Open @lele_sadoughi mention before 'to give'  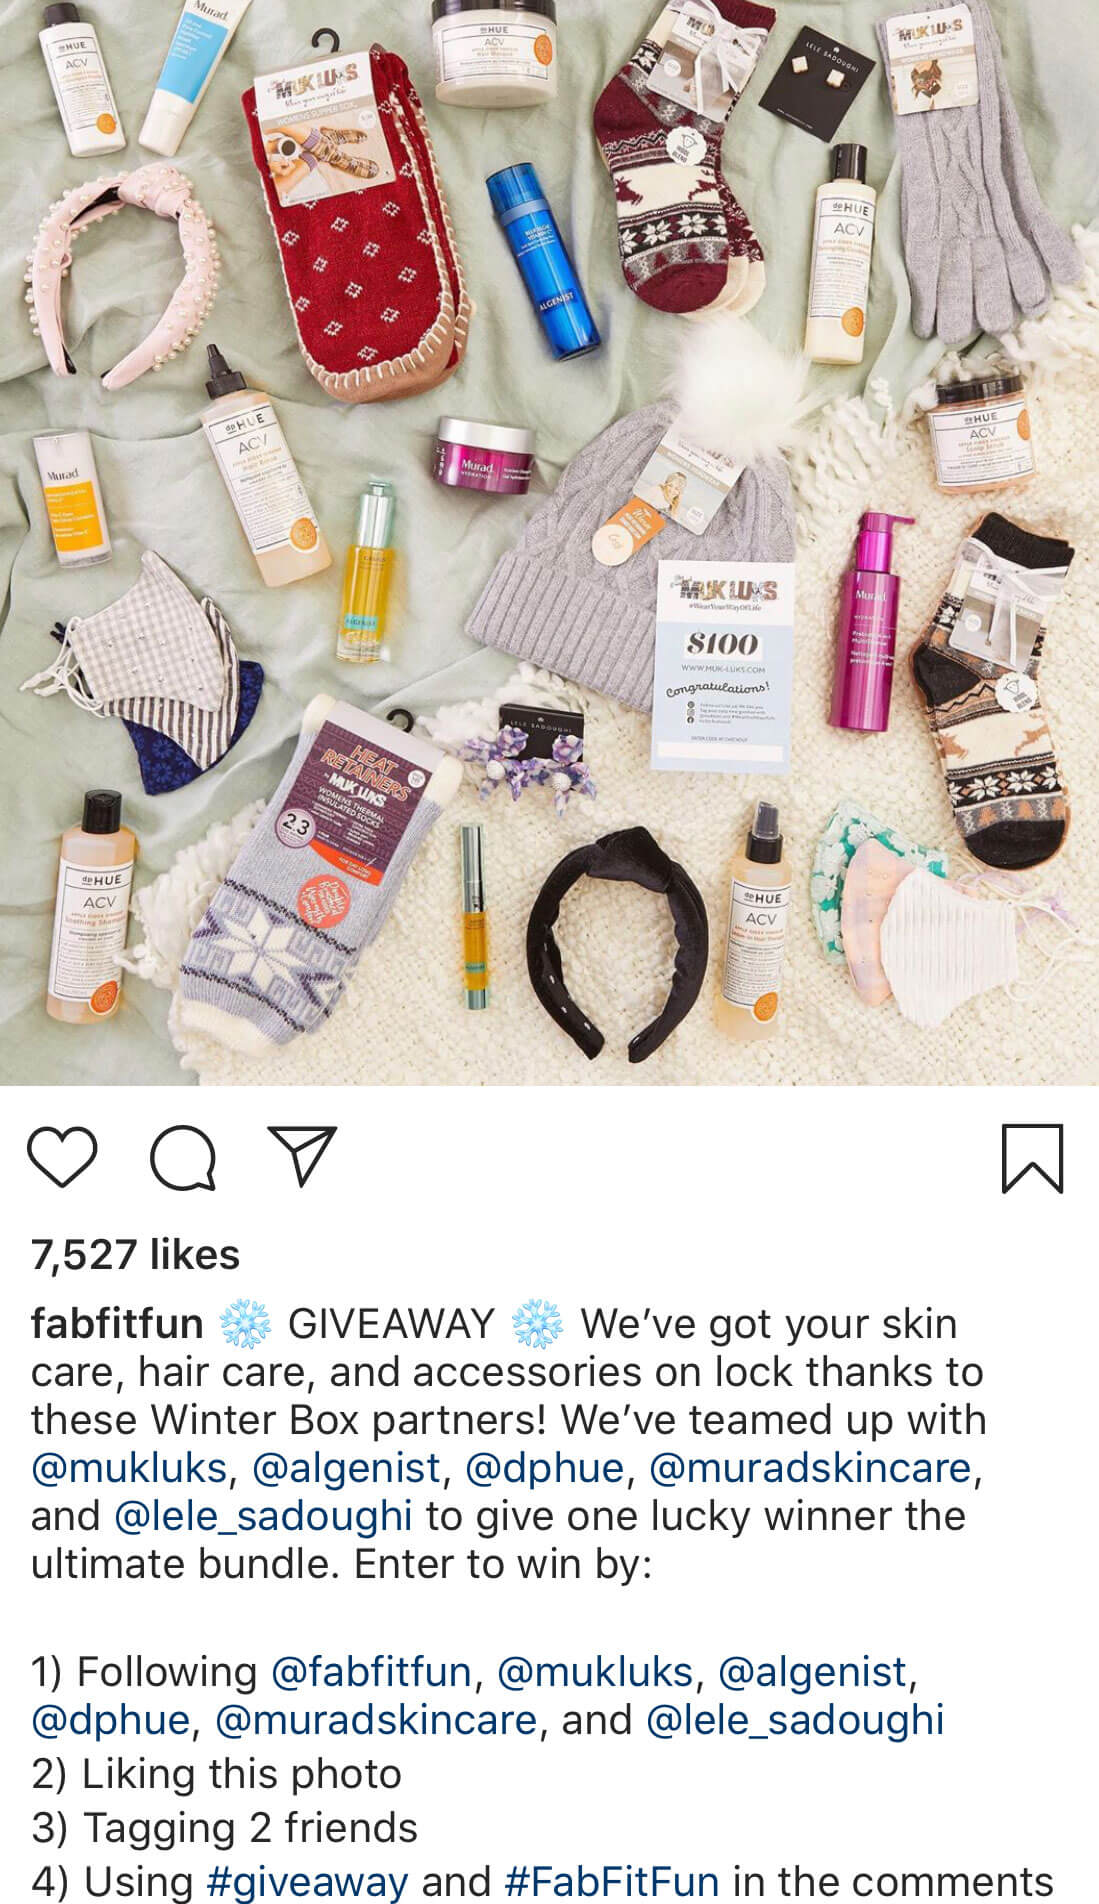pos(263,1516)
